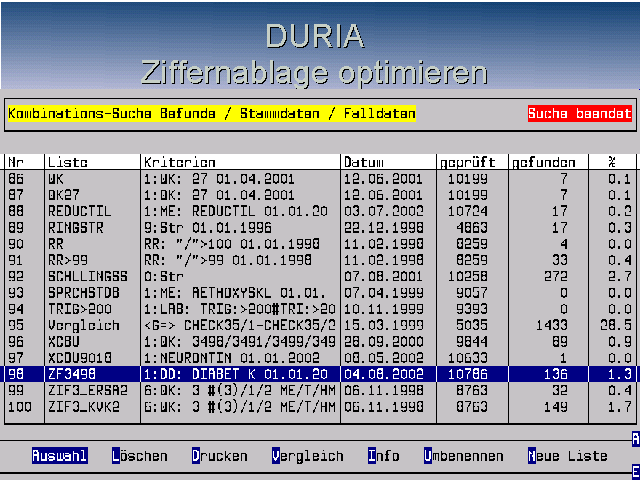Click the % column header
Image resolution: width=640 pixels, height=480 pixels.
pyautogui.click(x=611, y=162)
